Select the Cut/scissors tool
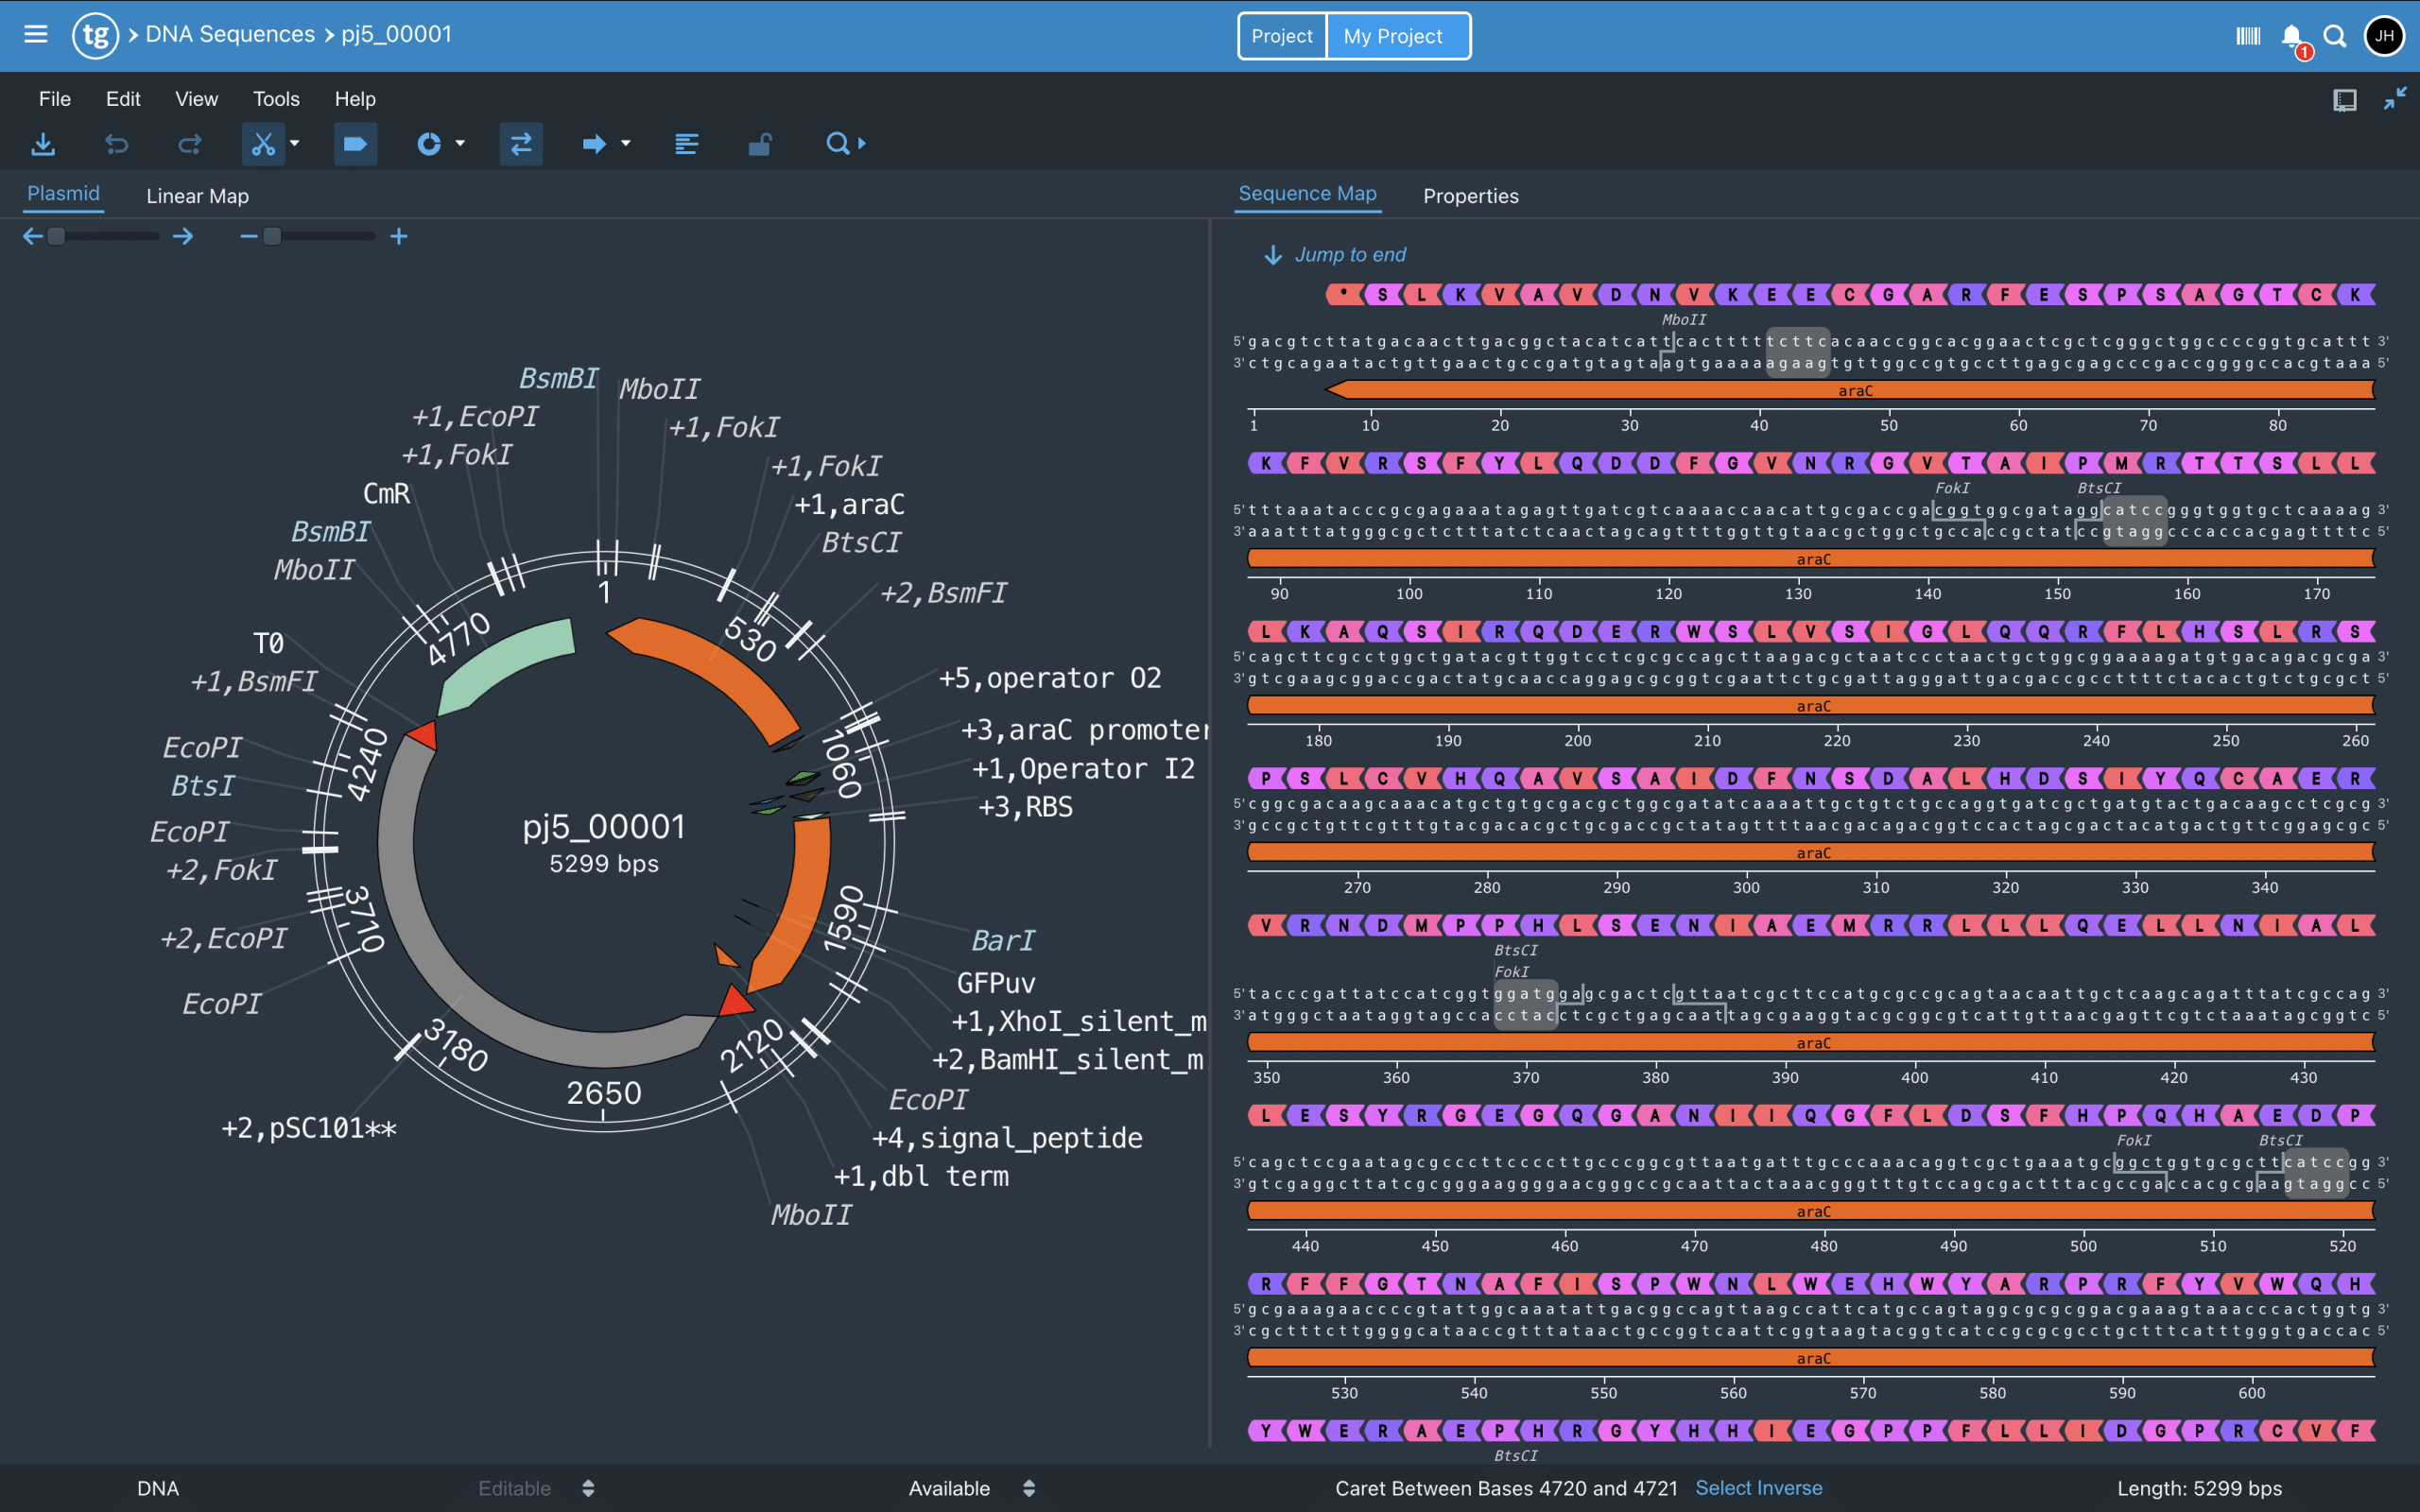The width and height of the screenshot is (2420, 1512). pos(263,144)
